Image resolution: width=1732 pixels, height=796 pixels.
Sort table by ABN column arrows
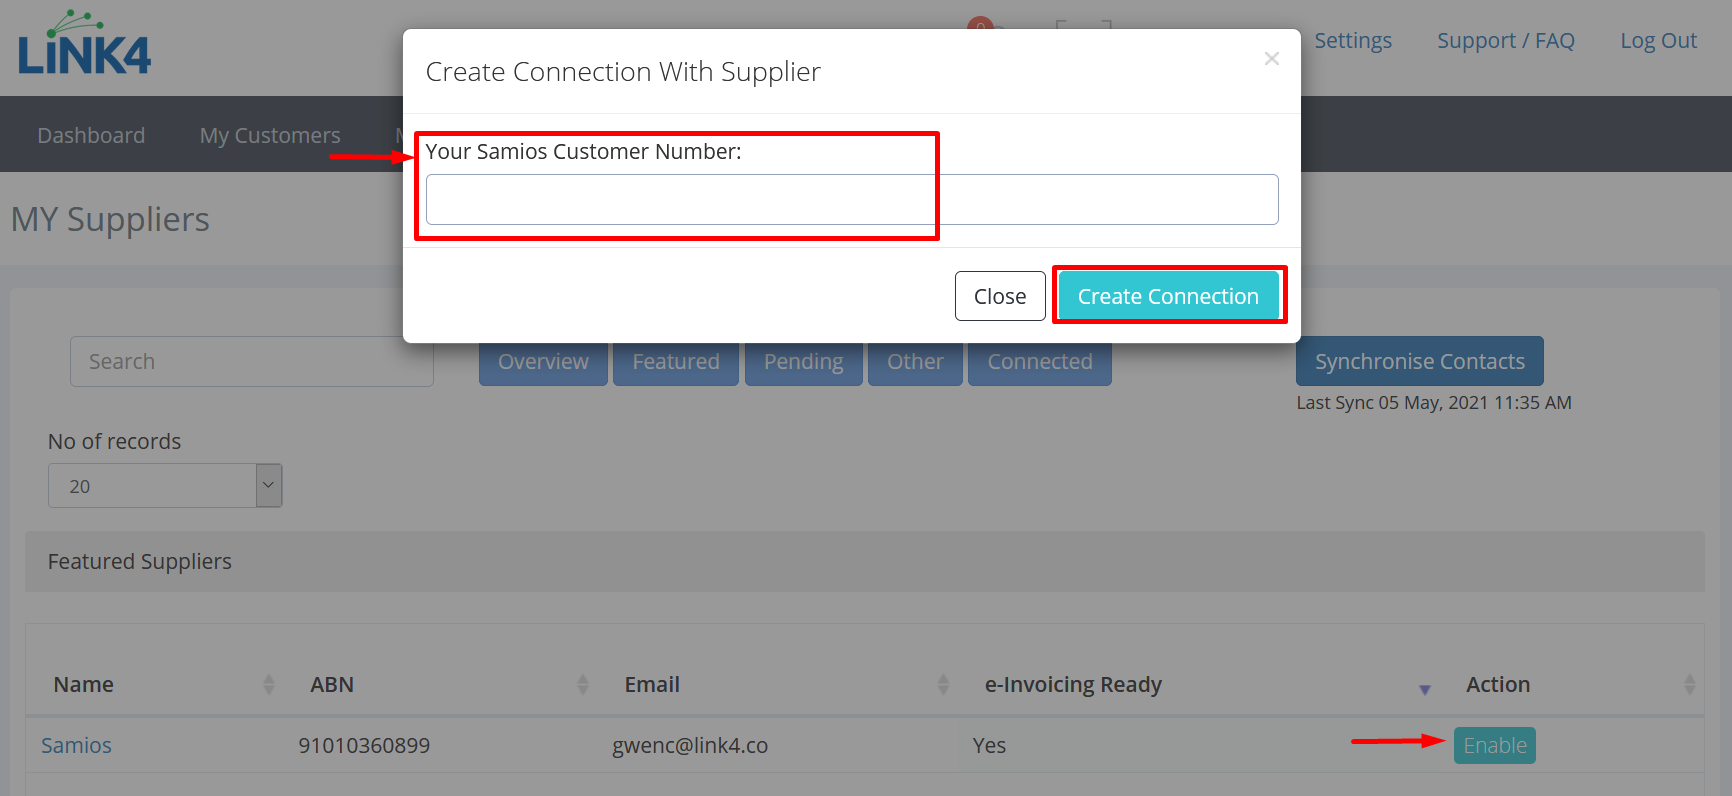point(583,684)
